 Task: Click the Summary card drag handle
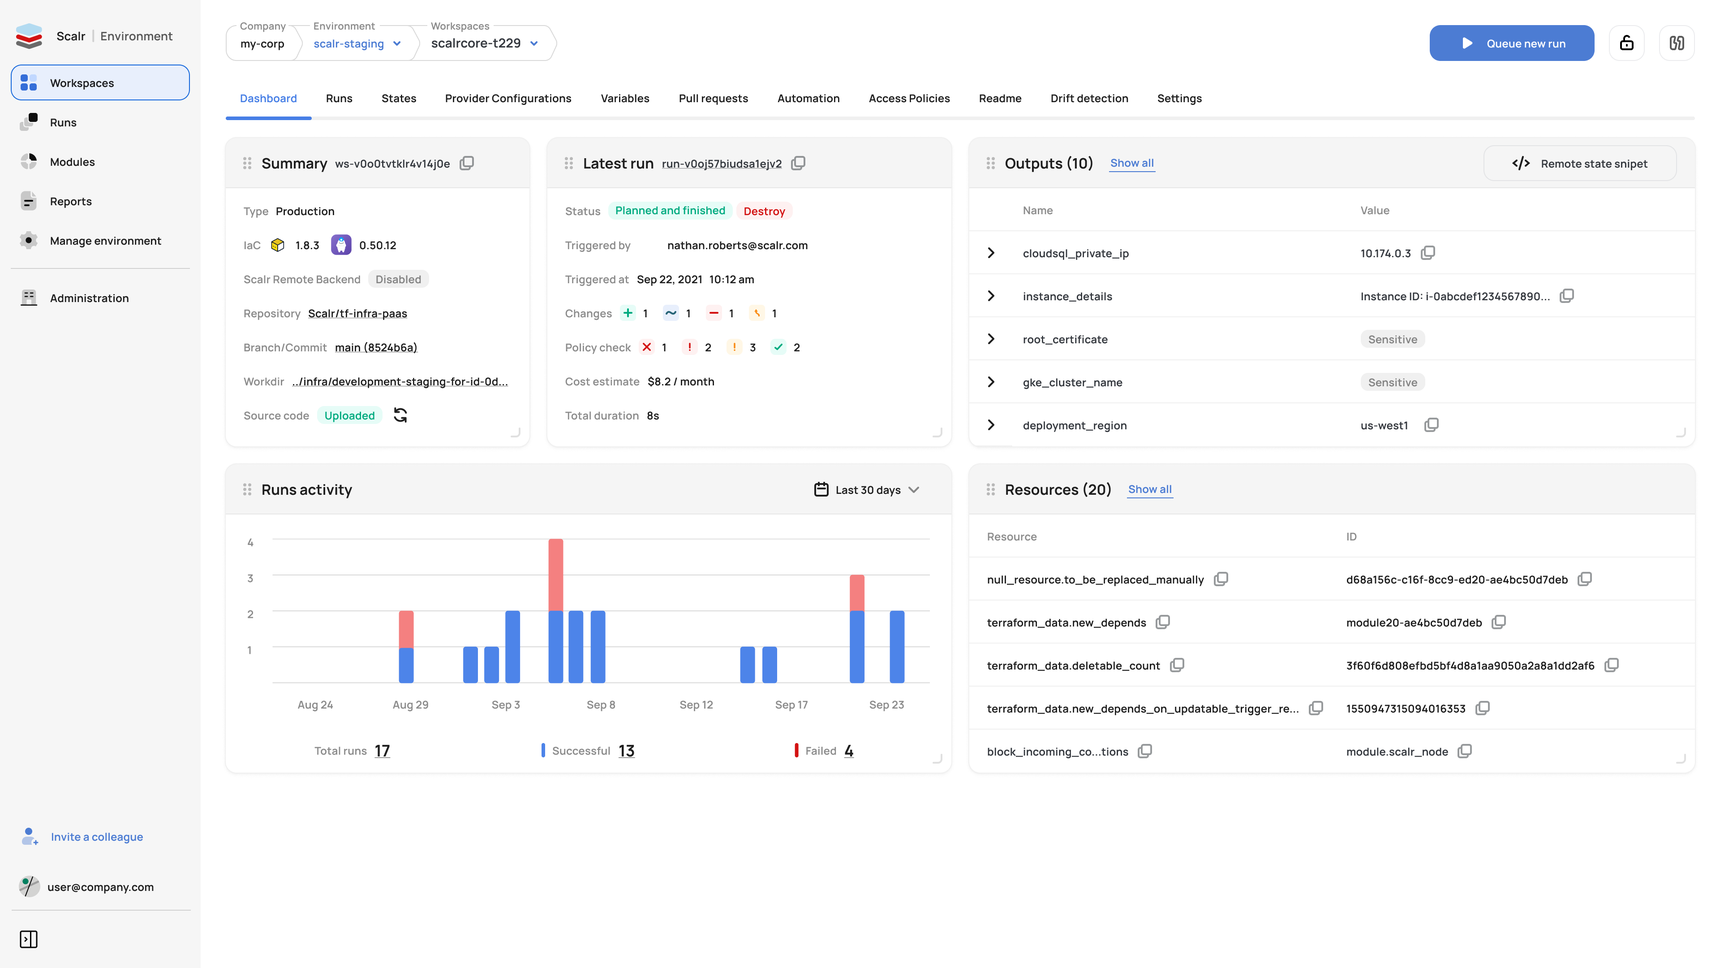pyautogui.click(x=247, y=163)
